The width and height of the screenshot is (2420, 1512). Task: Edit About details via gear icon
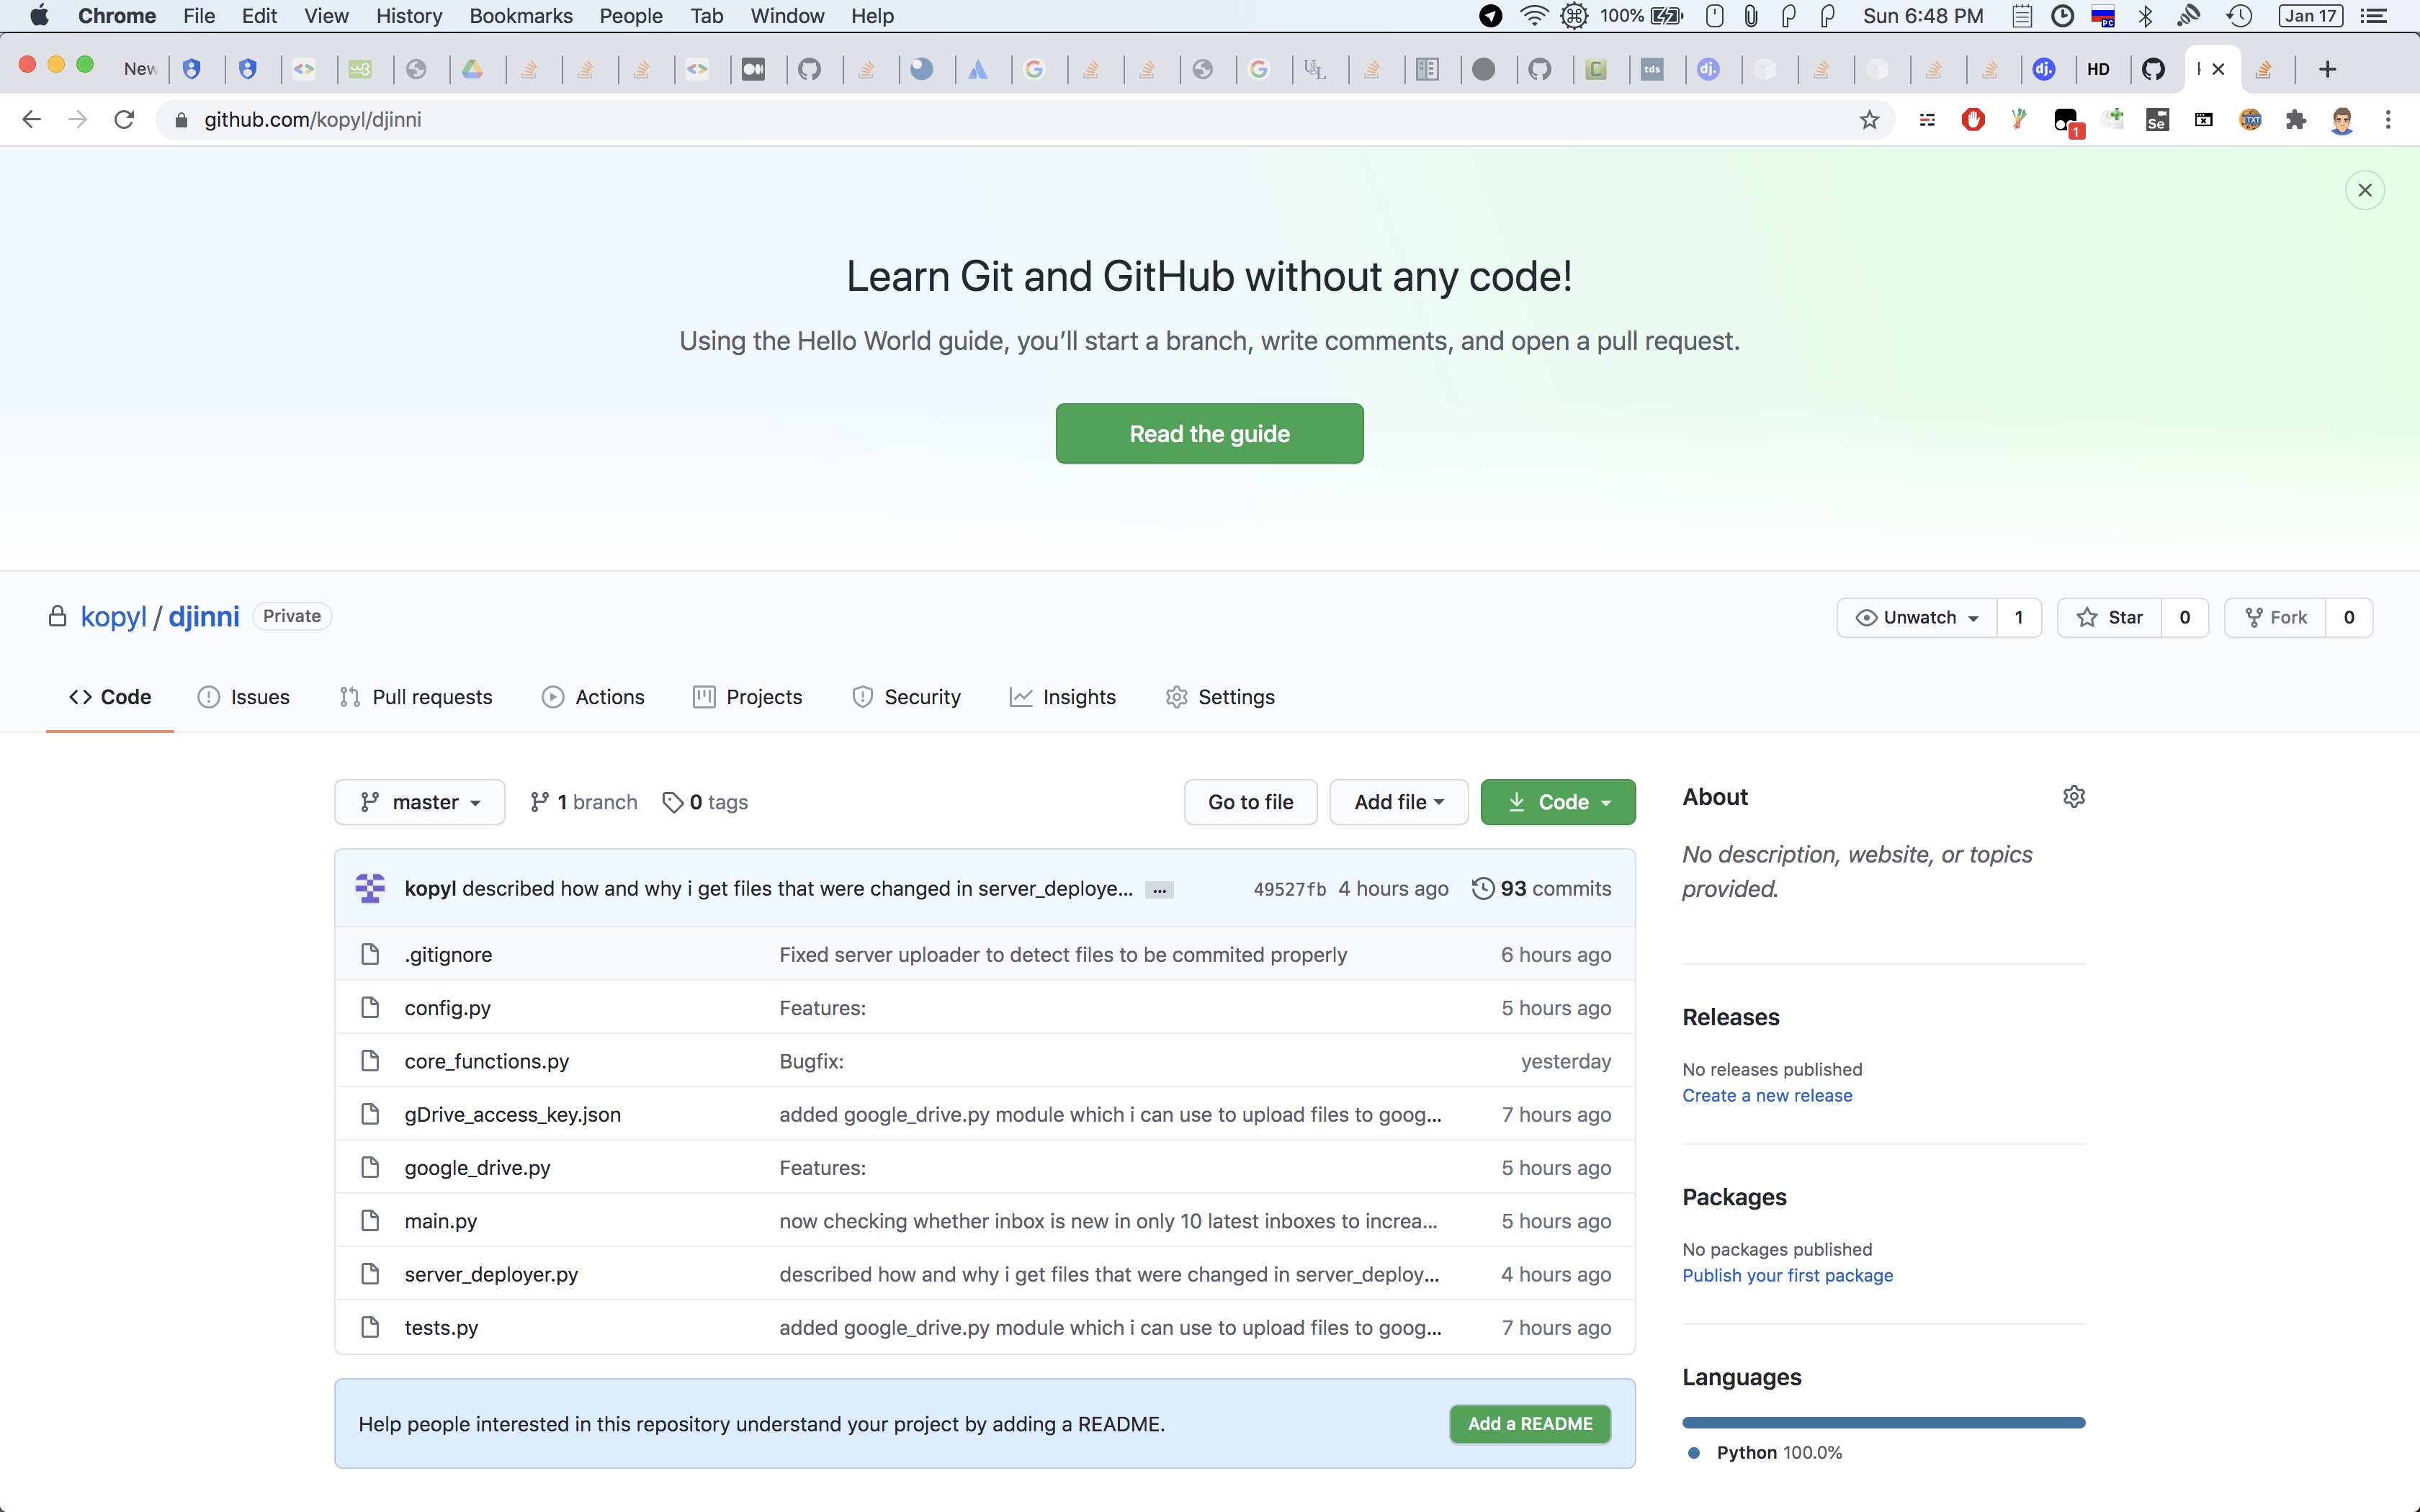(x=2073, y=797)
